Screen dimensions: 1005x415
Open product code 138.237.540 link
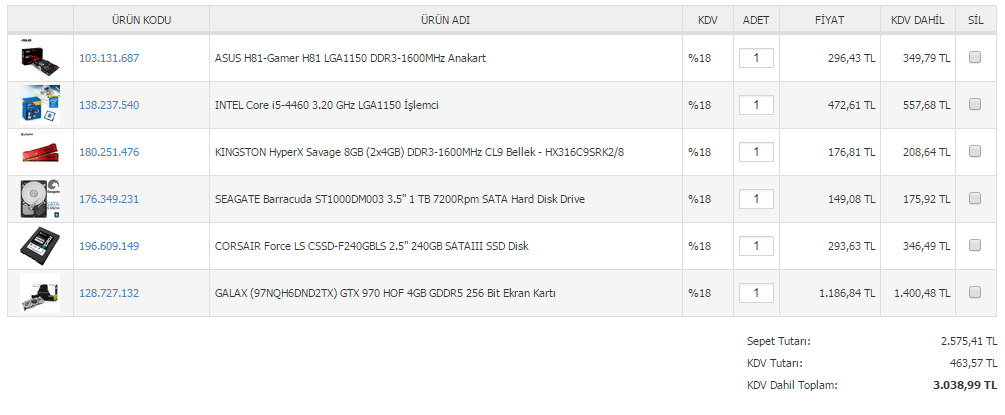point(109,105)
